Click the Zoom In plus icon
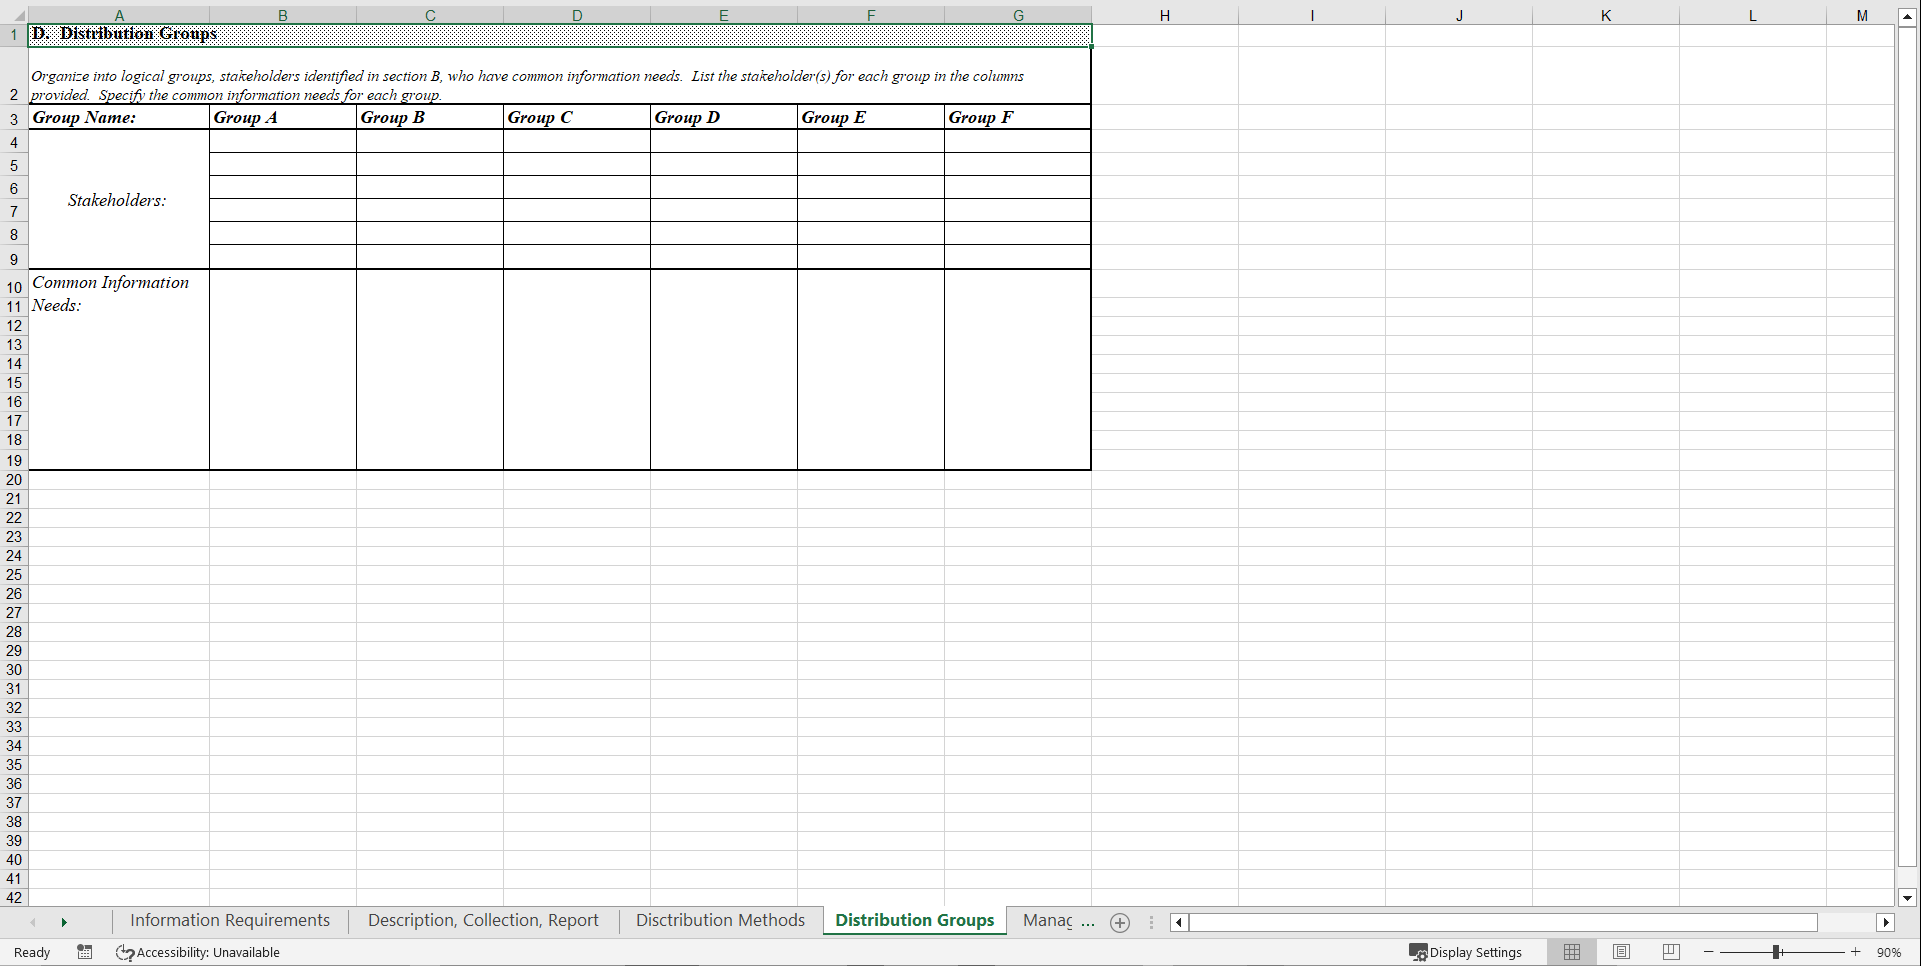This screenshot has width=1921, height=966. [x=1856, y=952]
